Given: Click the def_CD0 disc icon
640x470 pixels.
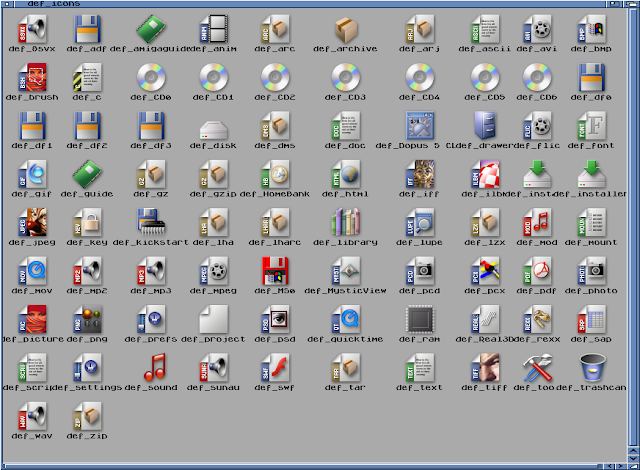Looking at the screenshot, I should coord(151,76).
